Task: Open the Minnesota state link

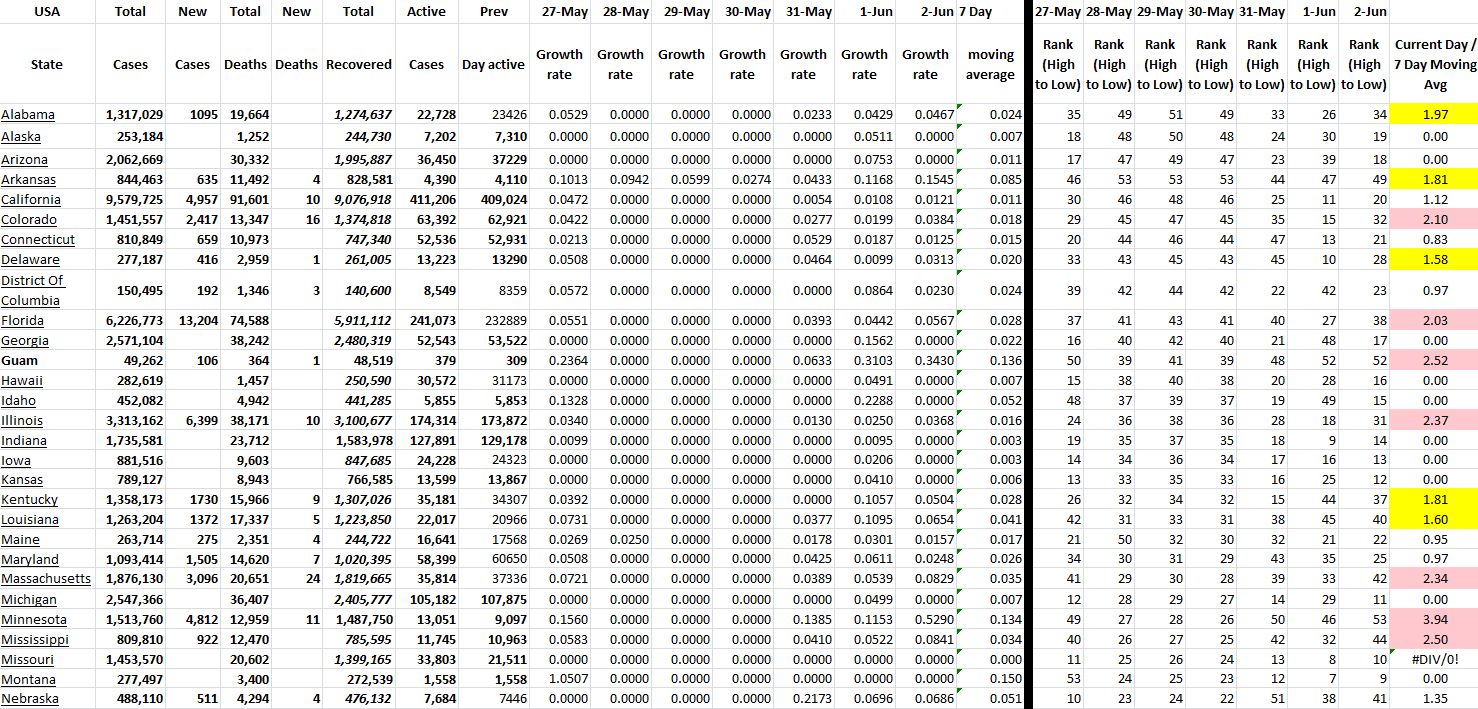Action: [34, 619]
